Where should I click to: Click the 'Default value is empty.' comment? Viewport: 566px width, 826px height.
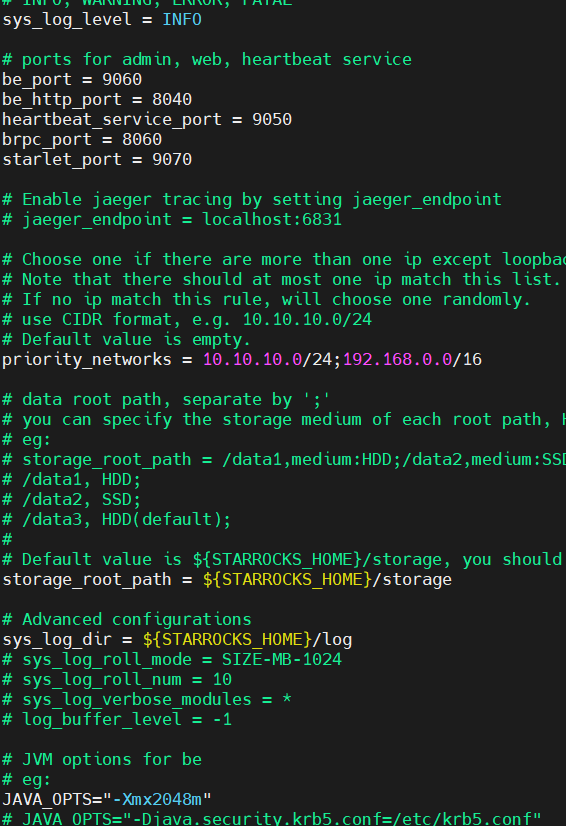coord(126,340)
